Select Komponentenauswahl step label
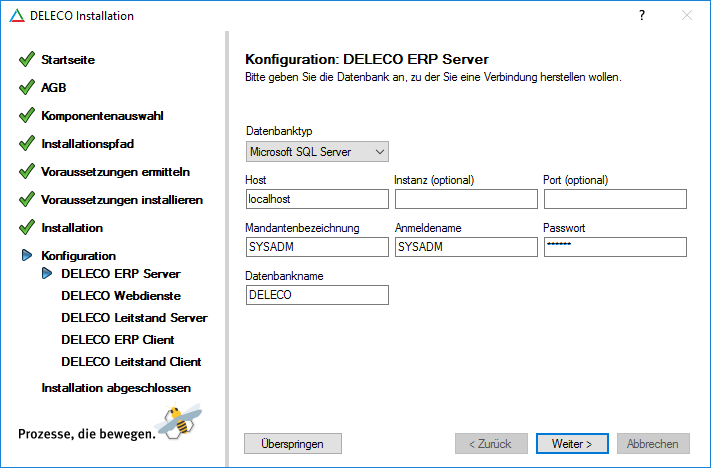The image size is (711, 468). click(102, 116)
